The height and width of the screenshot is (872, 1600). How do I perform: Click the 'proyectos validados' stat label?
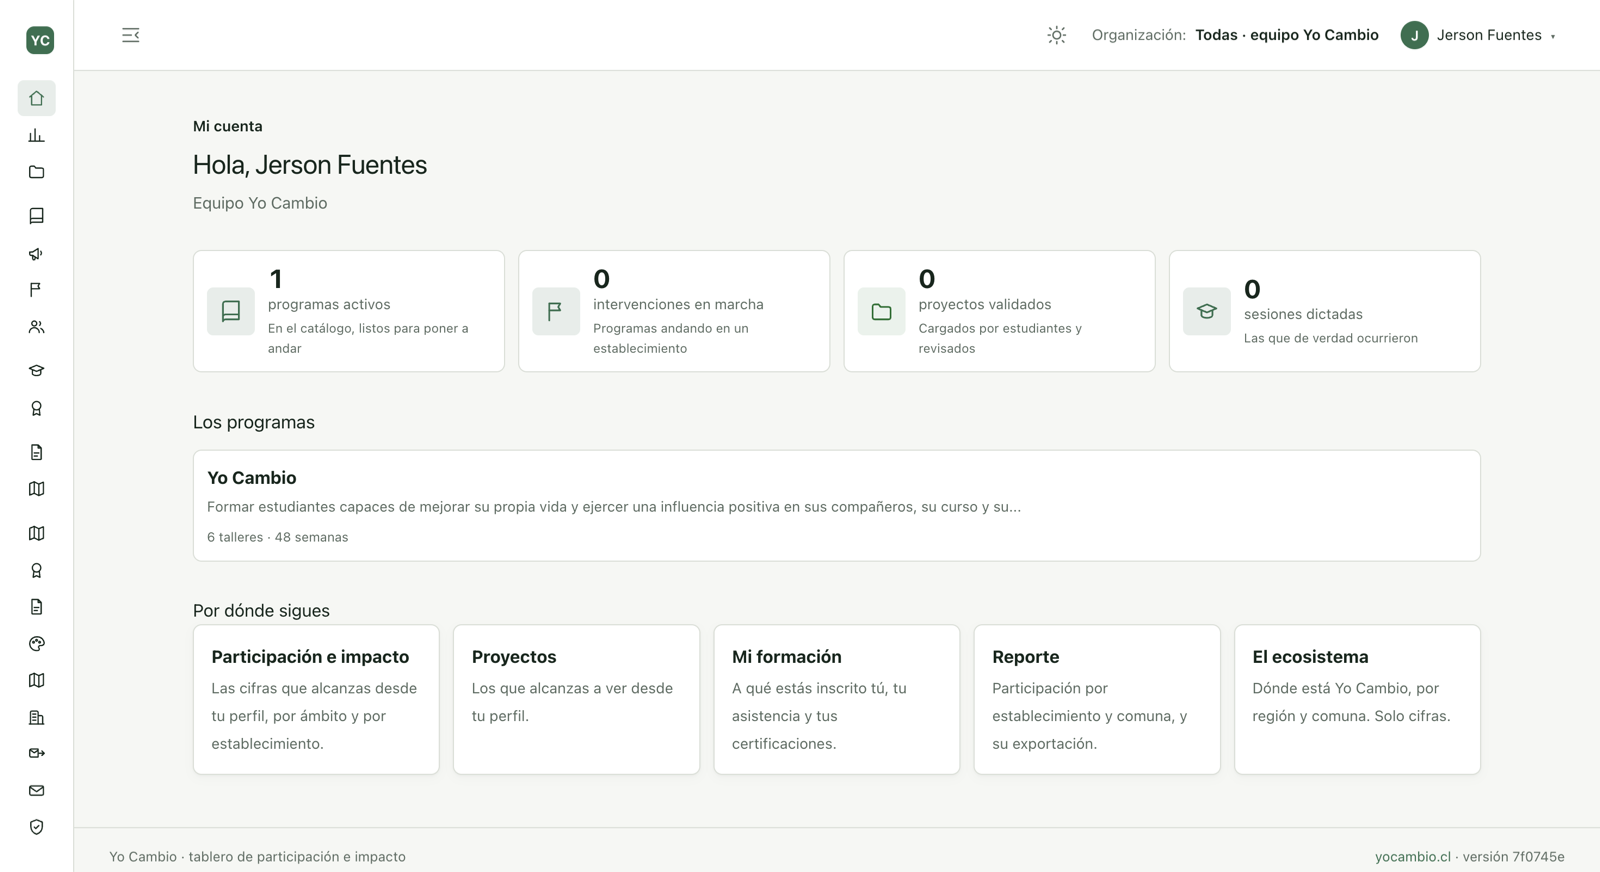point(985,304)
